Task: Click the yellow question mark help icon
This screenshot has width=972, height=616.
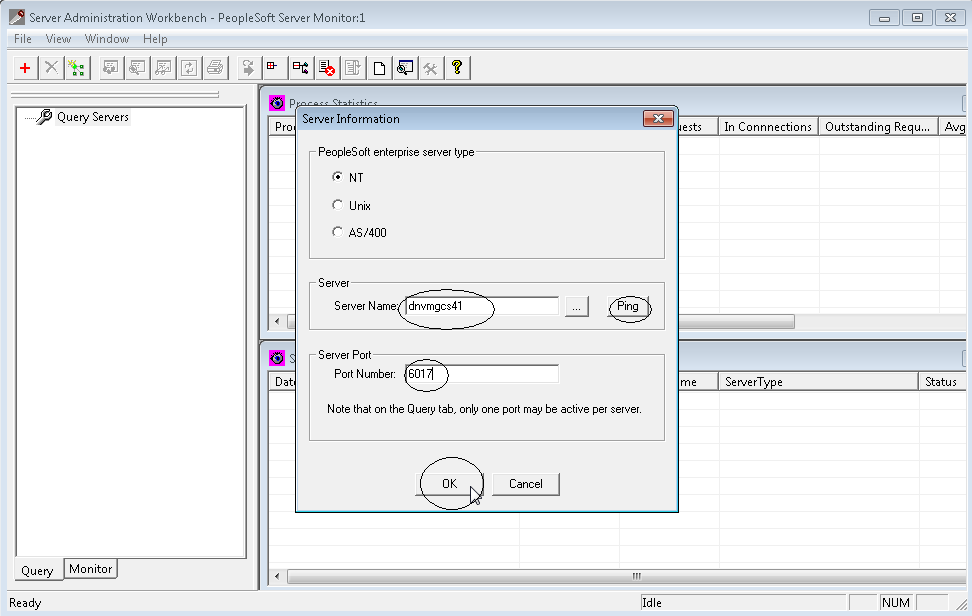Action: [457, 68]
